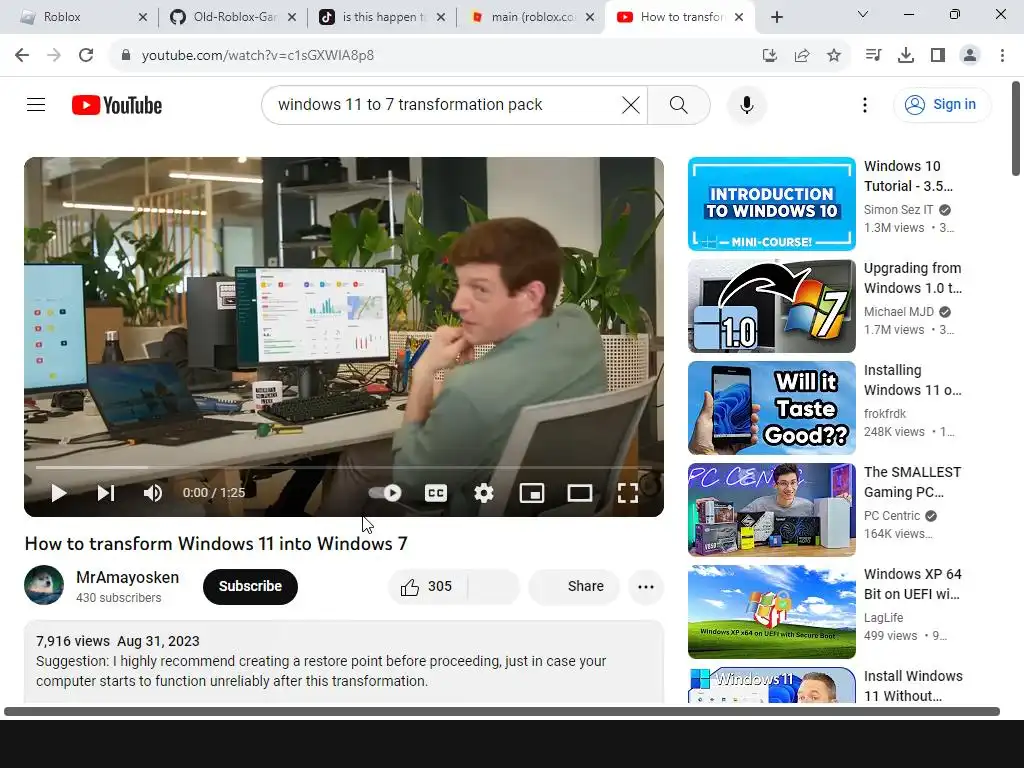This screenshot has height=768, width=1024.
Task: Toggle the autoplay switch
Action: [385, 493]
